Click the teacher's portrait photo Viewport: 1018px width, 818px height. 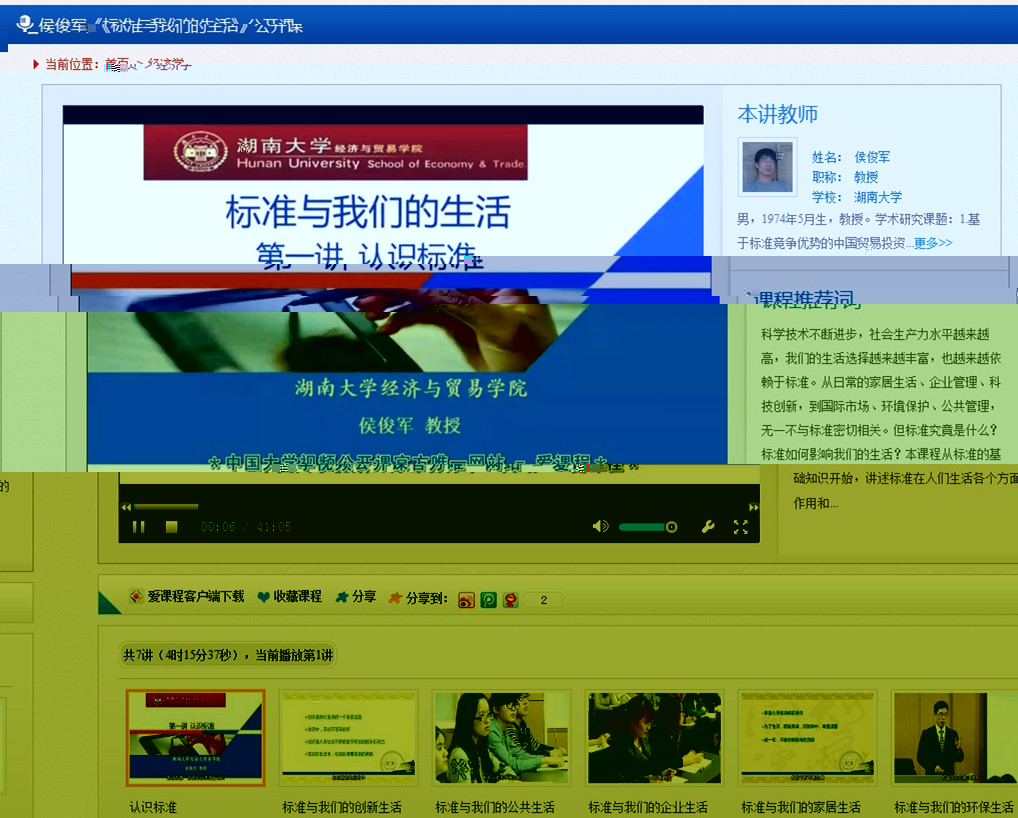[x=767, y=167]
